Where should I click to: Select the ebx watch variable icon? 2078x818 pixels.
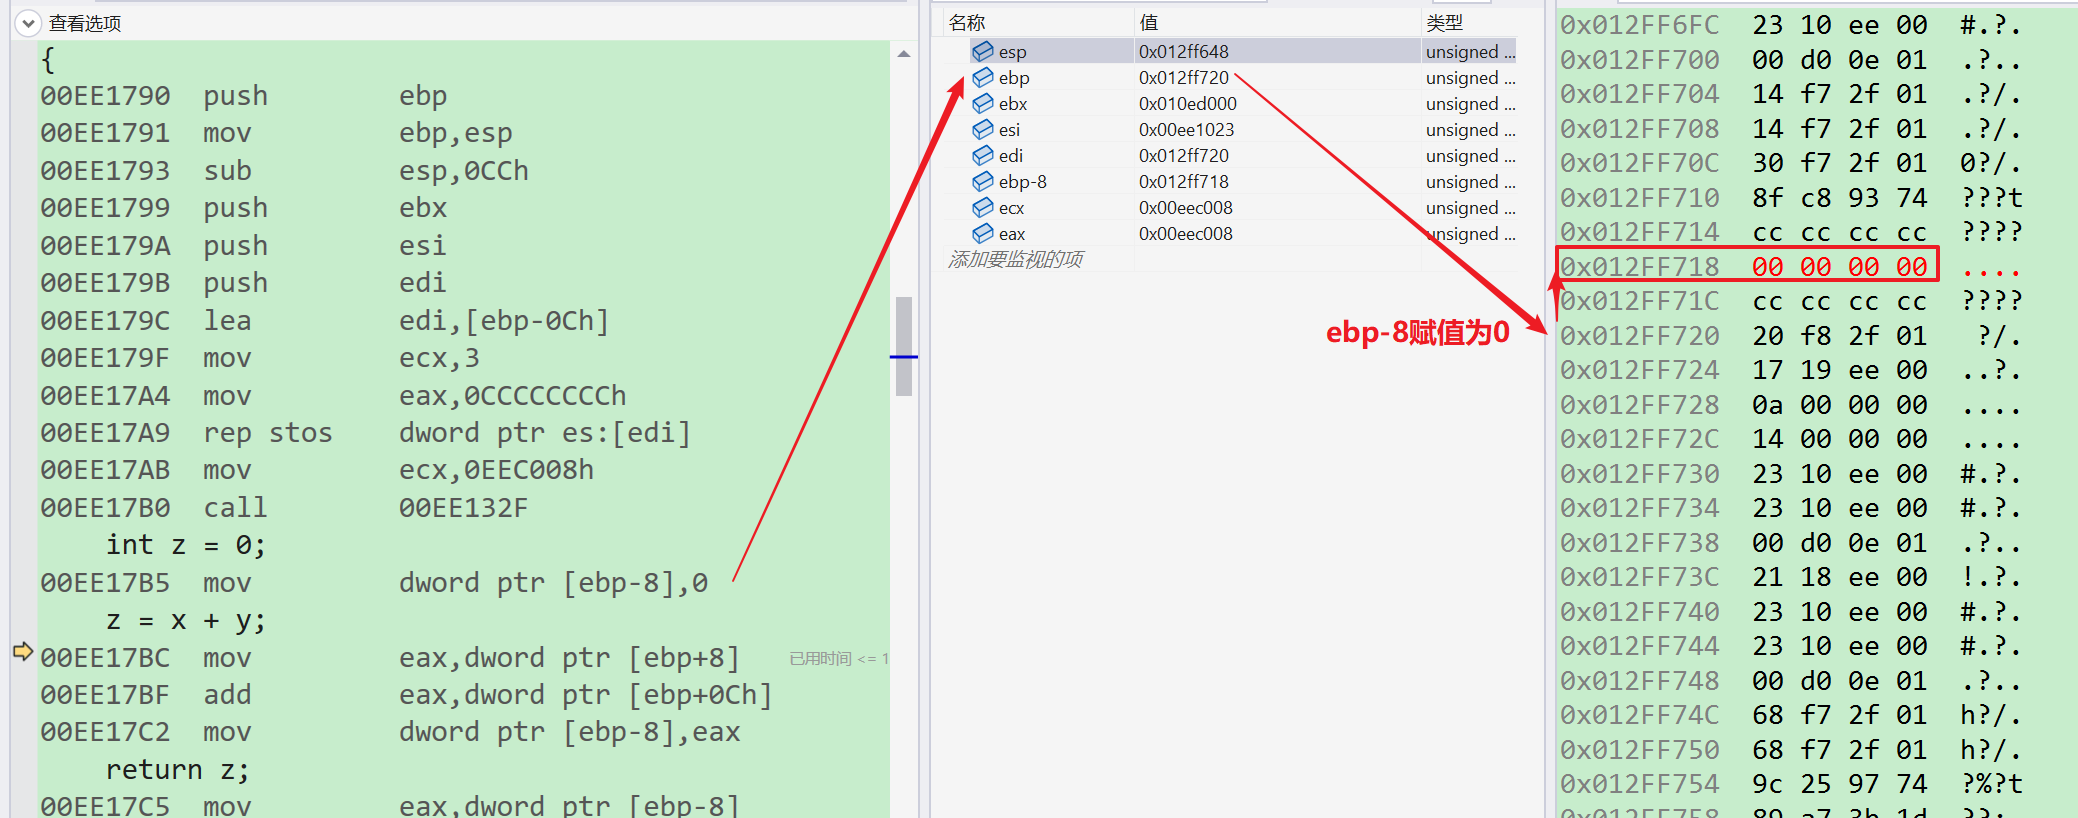tap(983, 103)
